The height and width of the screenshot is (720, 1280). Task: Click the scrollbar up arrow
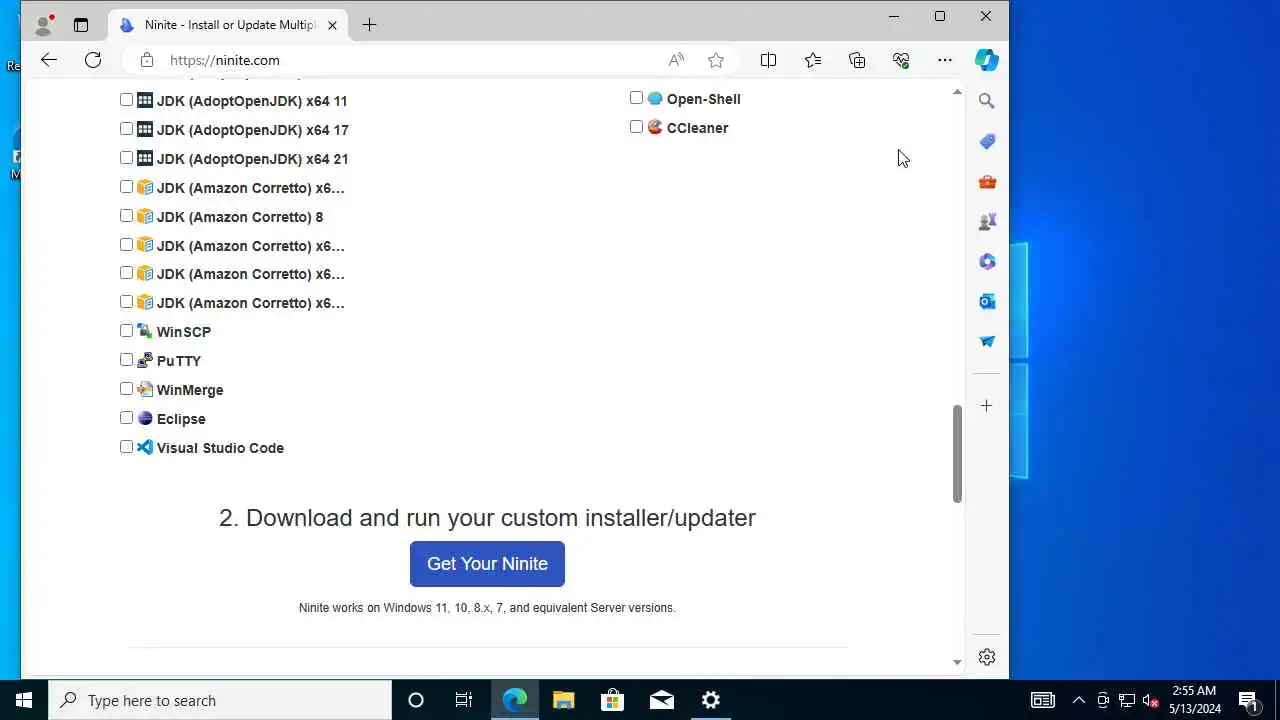pos(957,92)
